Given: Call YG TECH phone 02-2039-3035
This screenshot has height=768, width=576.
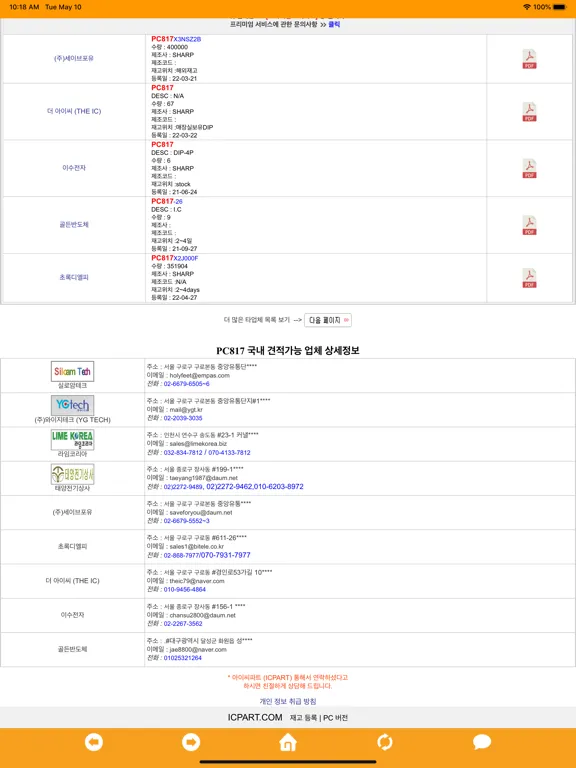Looking at the screenshot, I should 183,418.
